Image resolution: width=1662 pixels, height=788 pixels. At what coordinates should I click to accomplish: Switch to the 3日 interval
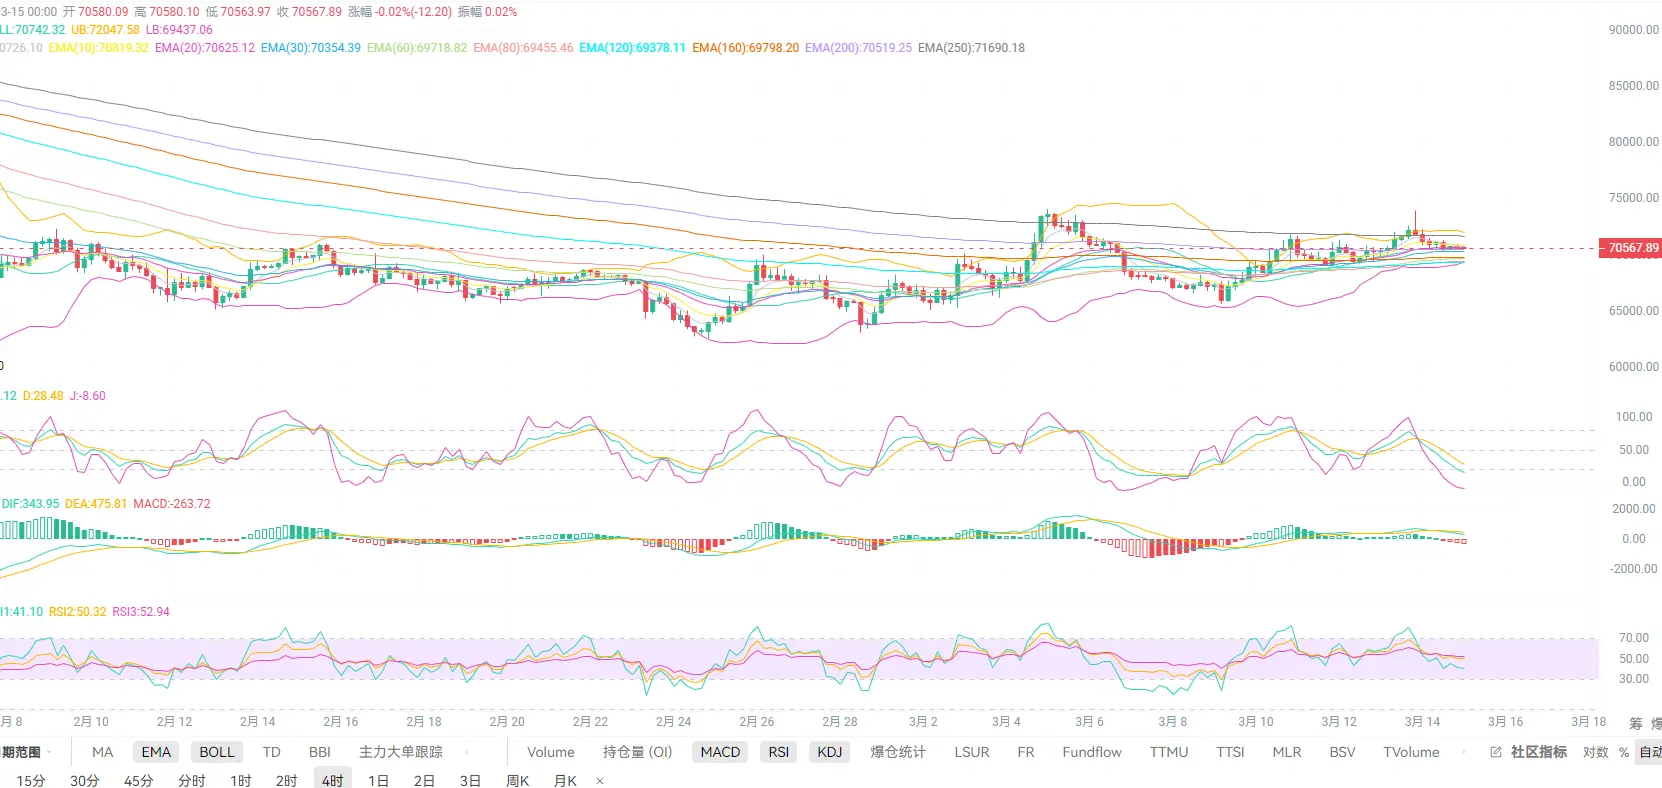470,781
